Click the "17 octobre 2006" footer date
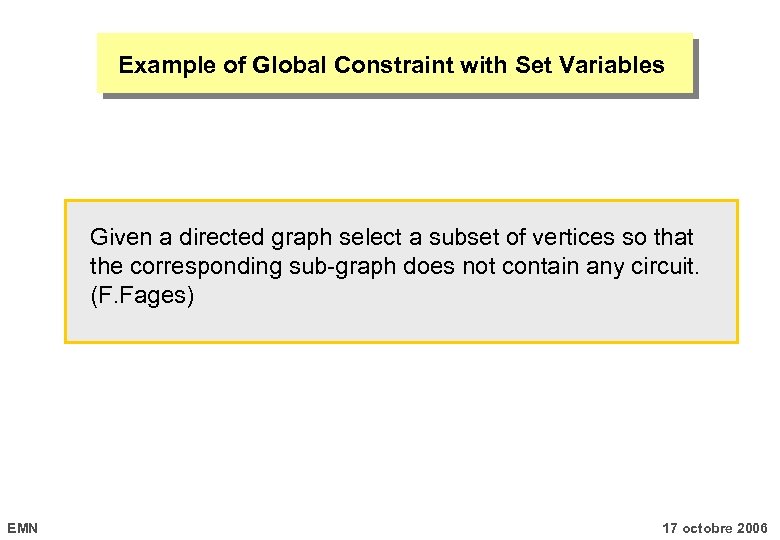 tap(715, 527)
